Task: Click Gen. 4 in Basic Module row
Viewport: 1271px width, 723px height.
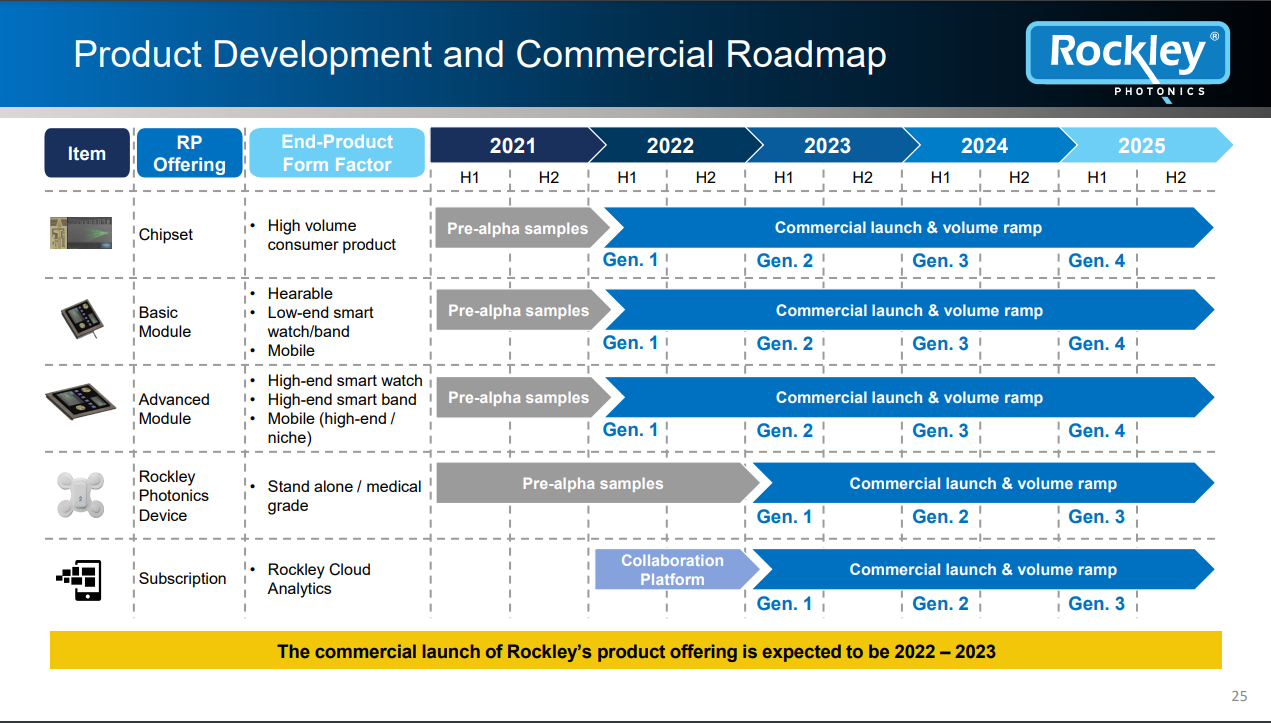Action: pyautogui.click(x=1097, y=343)
